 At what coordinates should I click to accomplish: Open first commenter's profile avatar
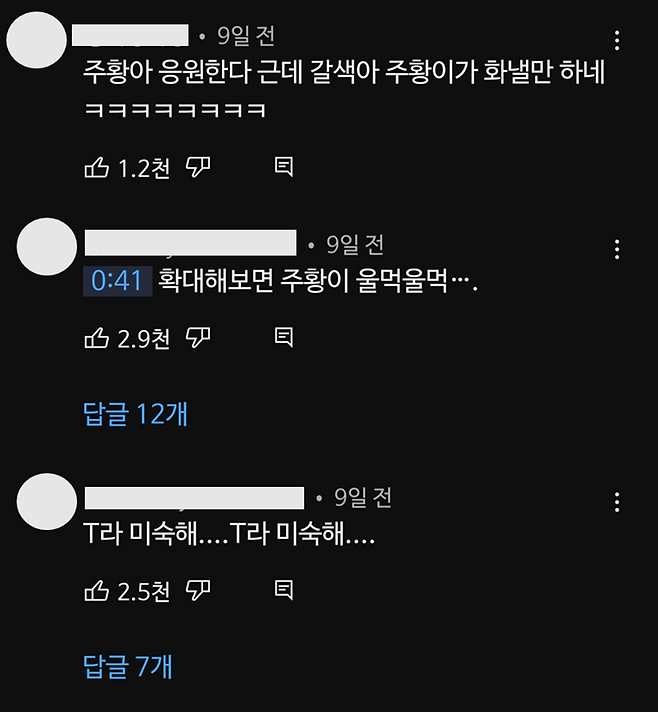click(36, 40)
